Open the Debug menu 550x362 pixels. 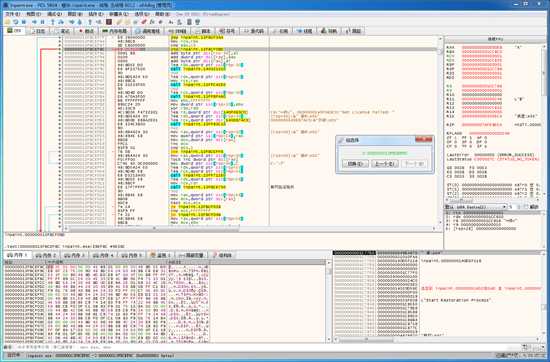click(x=54, y=14)
